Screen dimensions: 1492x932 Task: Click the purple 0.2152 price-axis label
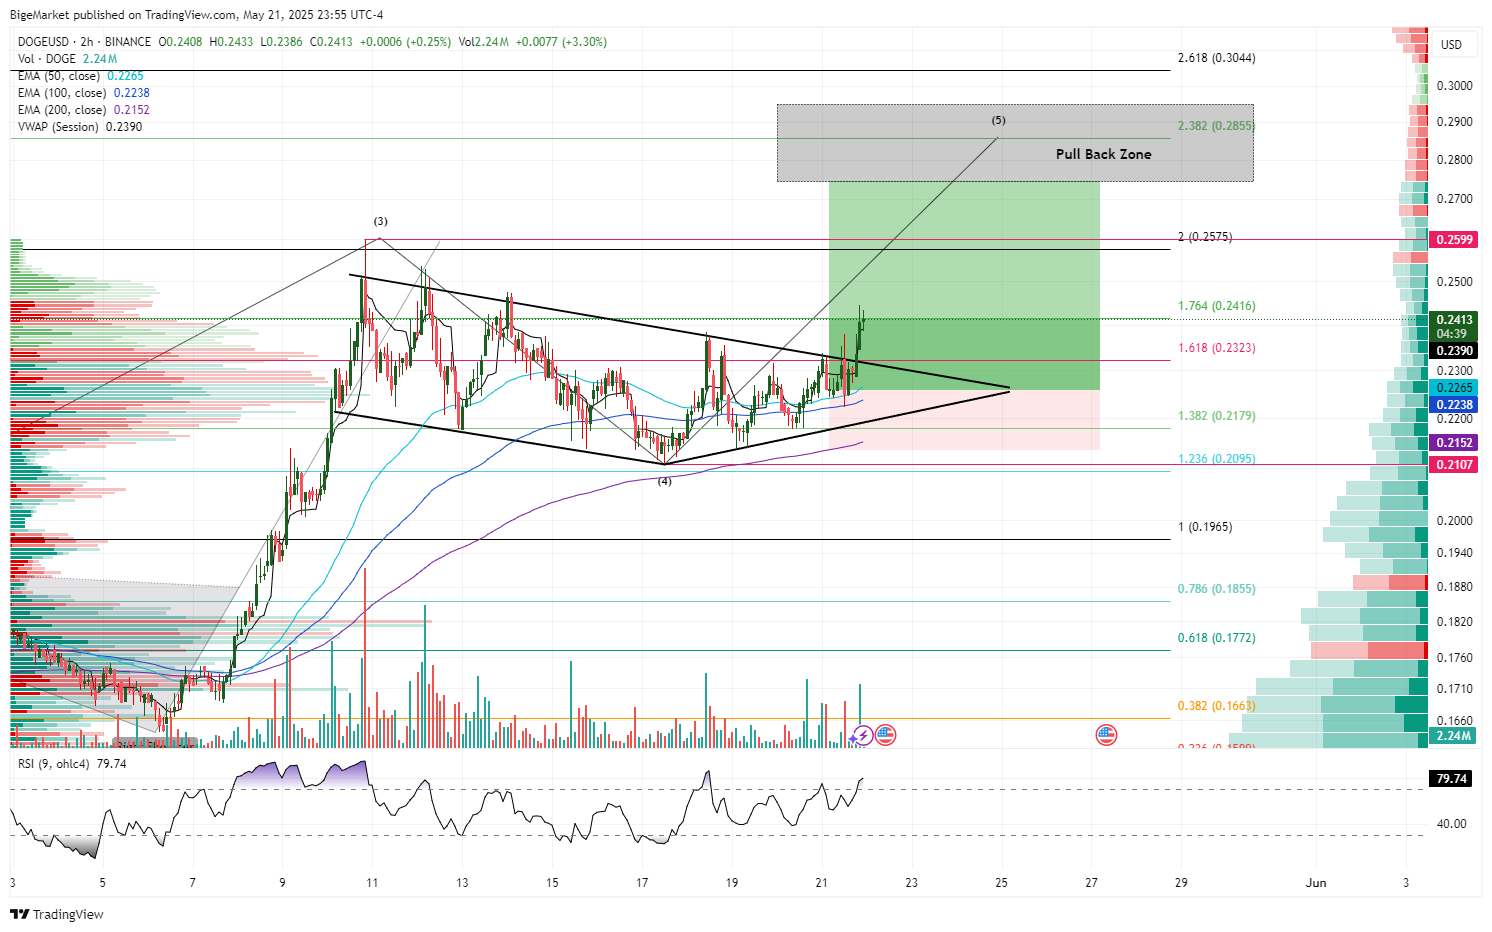1454,443
